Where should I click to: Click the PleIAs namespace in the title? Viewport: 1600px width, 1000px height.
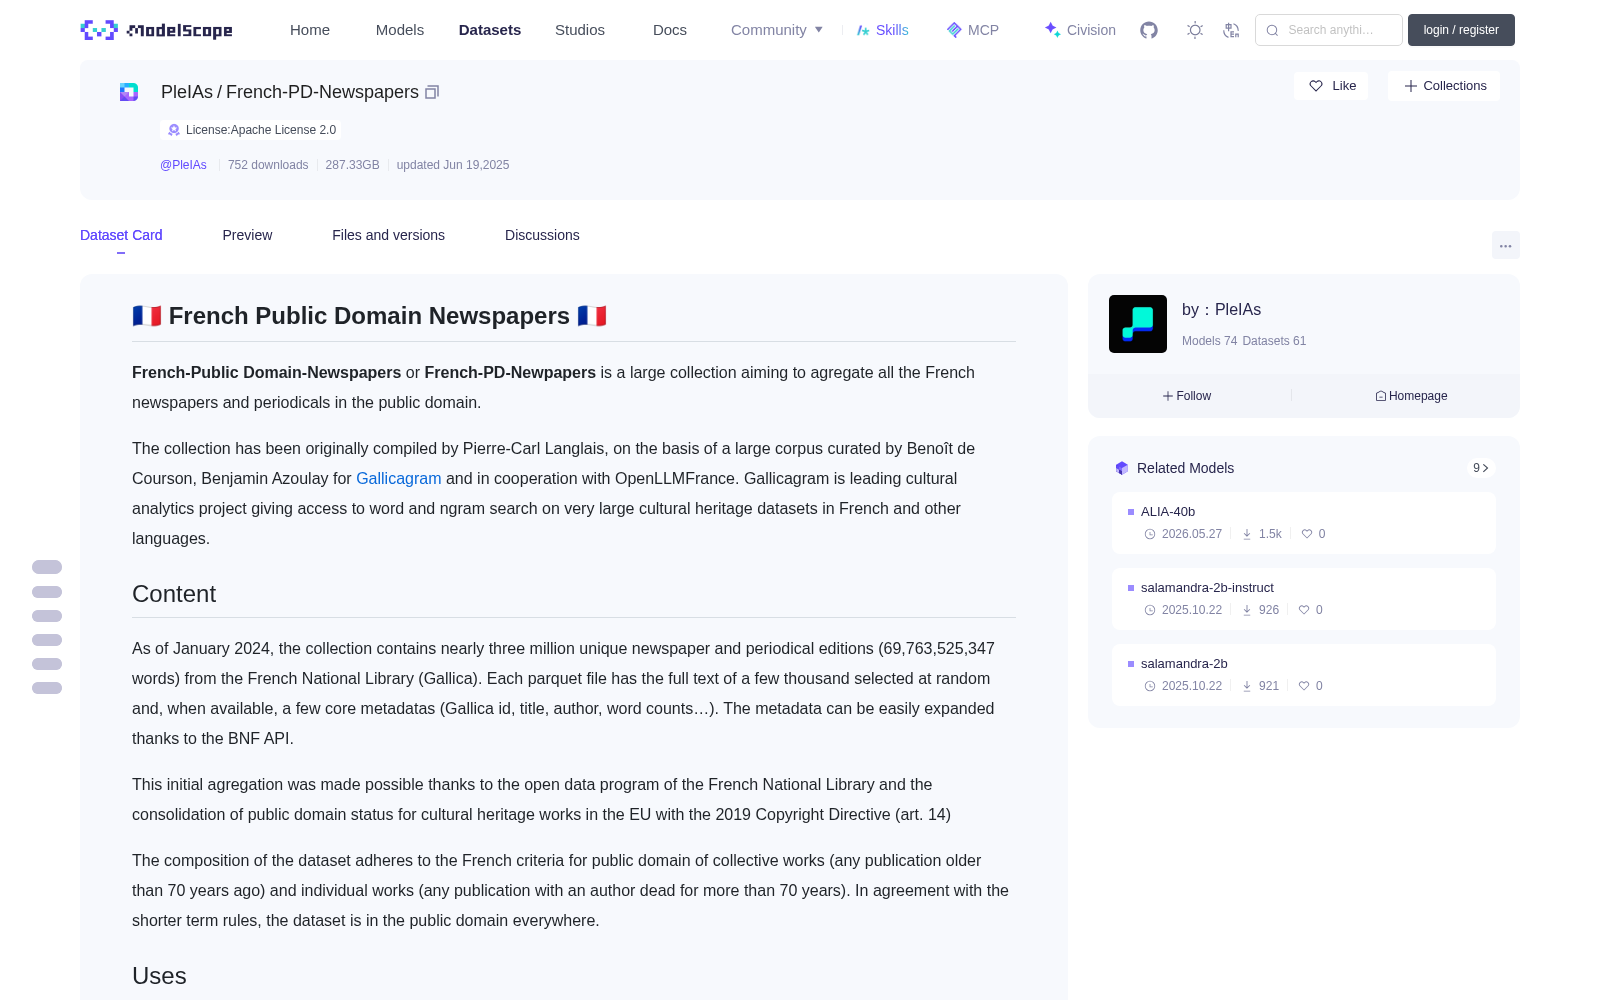coord(187,92)
